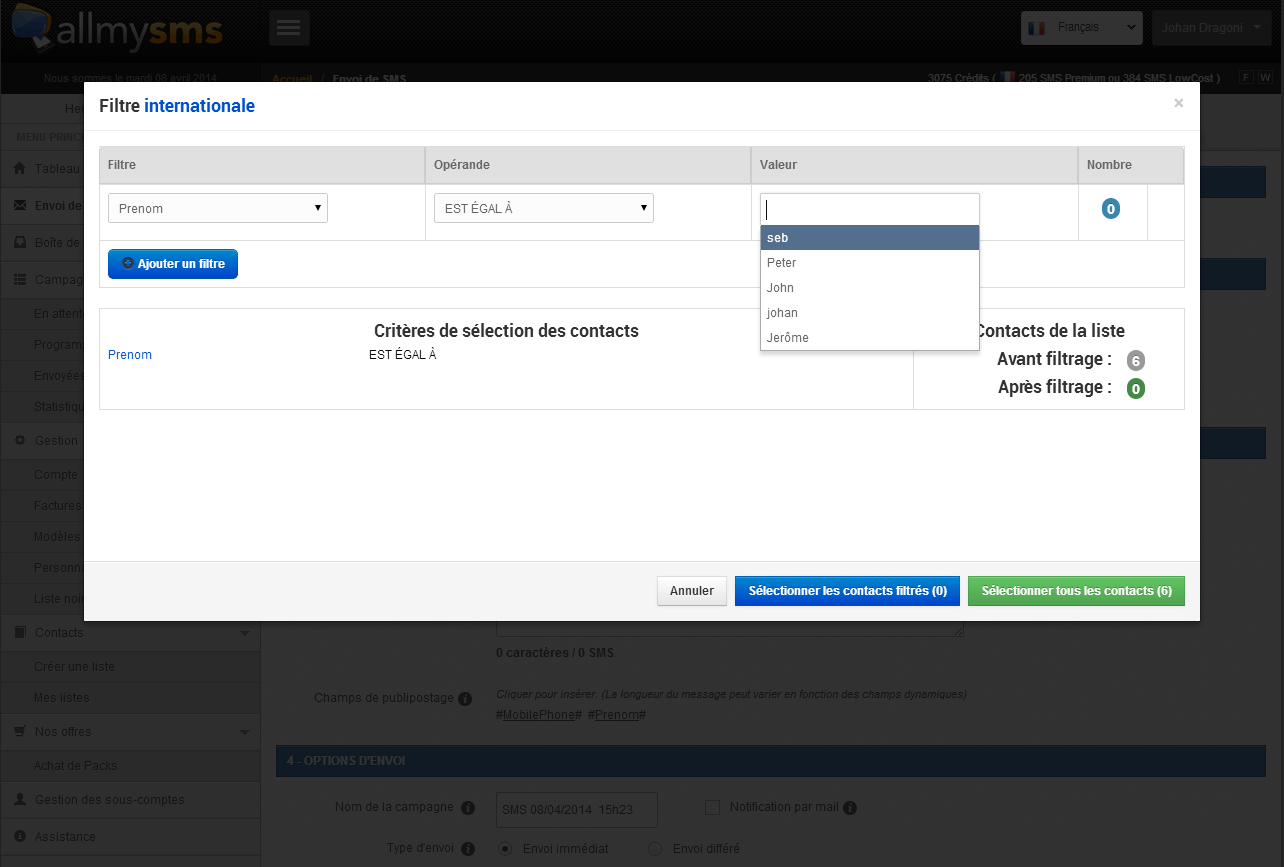Click Annuler button
Viewport: 1284px width, 867px height.
click(x=692, y=591)
